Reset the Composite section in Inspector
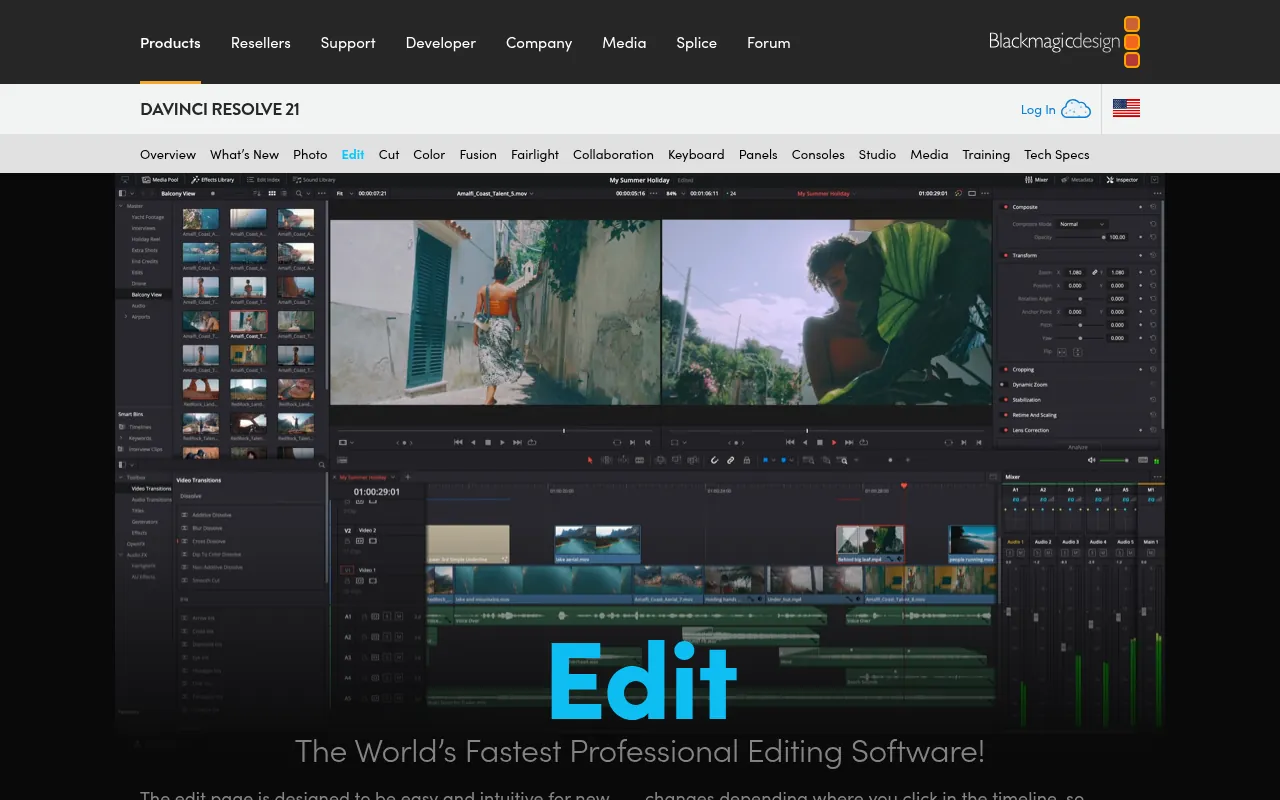The width and height of the screenshot is (1280, 800). 1153,207
